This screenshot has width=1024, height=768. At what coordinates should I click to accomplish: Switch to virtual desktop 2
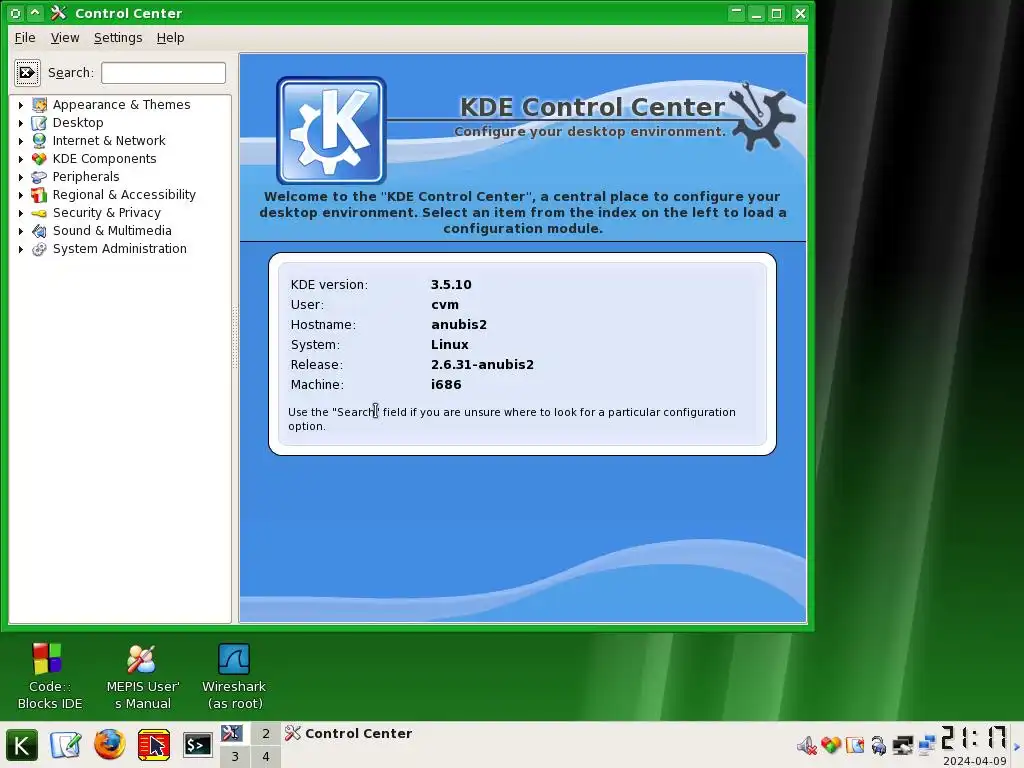[x=266, y=733]
